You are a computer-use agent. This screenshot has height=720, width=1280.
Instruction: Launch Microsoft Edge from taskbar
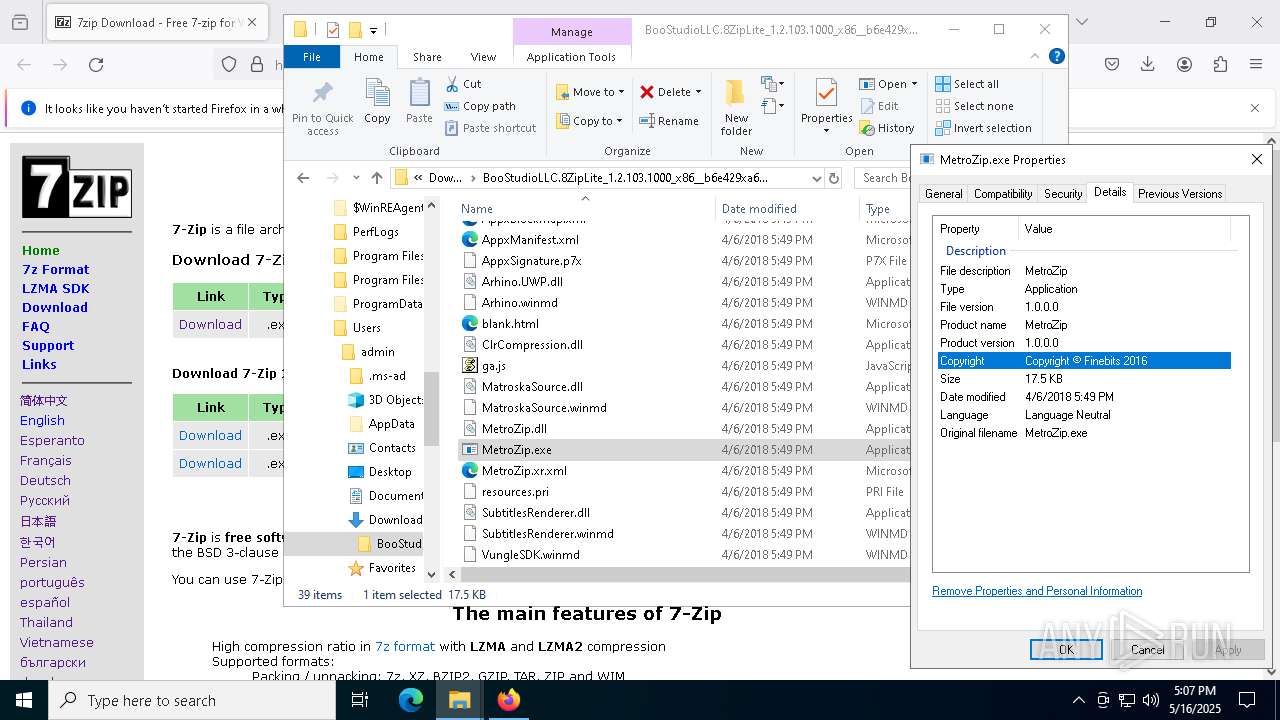coord(411,700)
